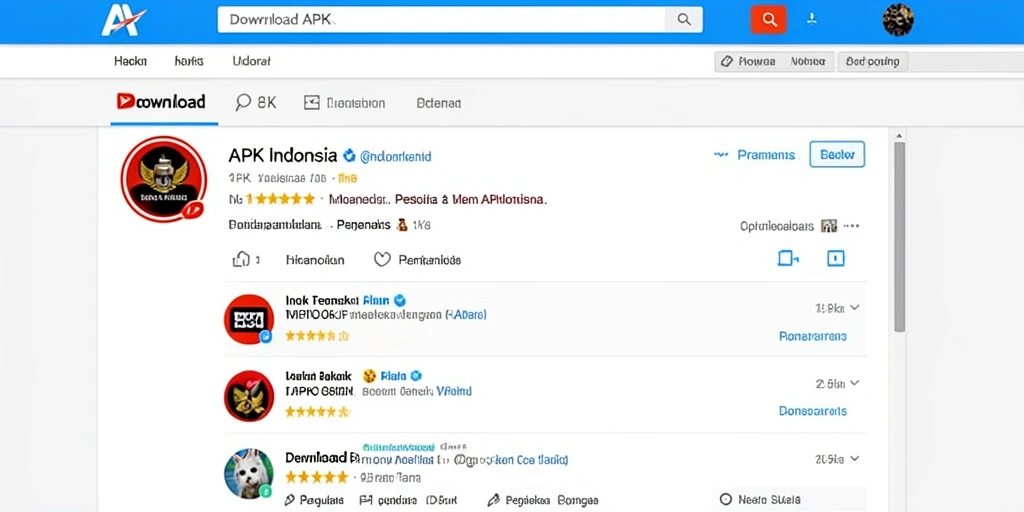Click the icon beside 'Optulecabais'
Screen dimensions: 1024x512
click(x=829, y=226)
